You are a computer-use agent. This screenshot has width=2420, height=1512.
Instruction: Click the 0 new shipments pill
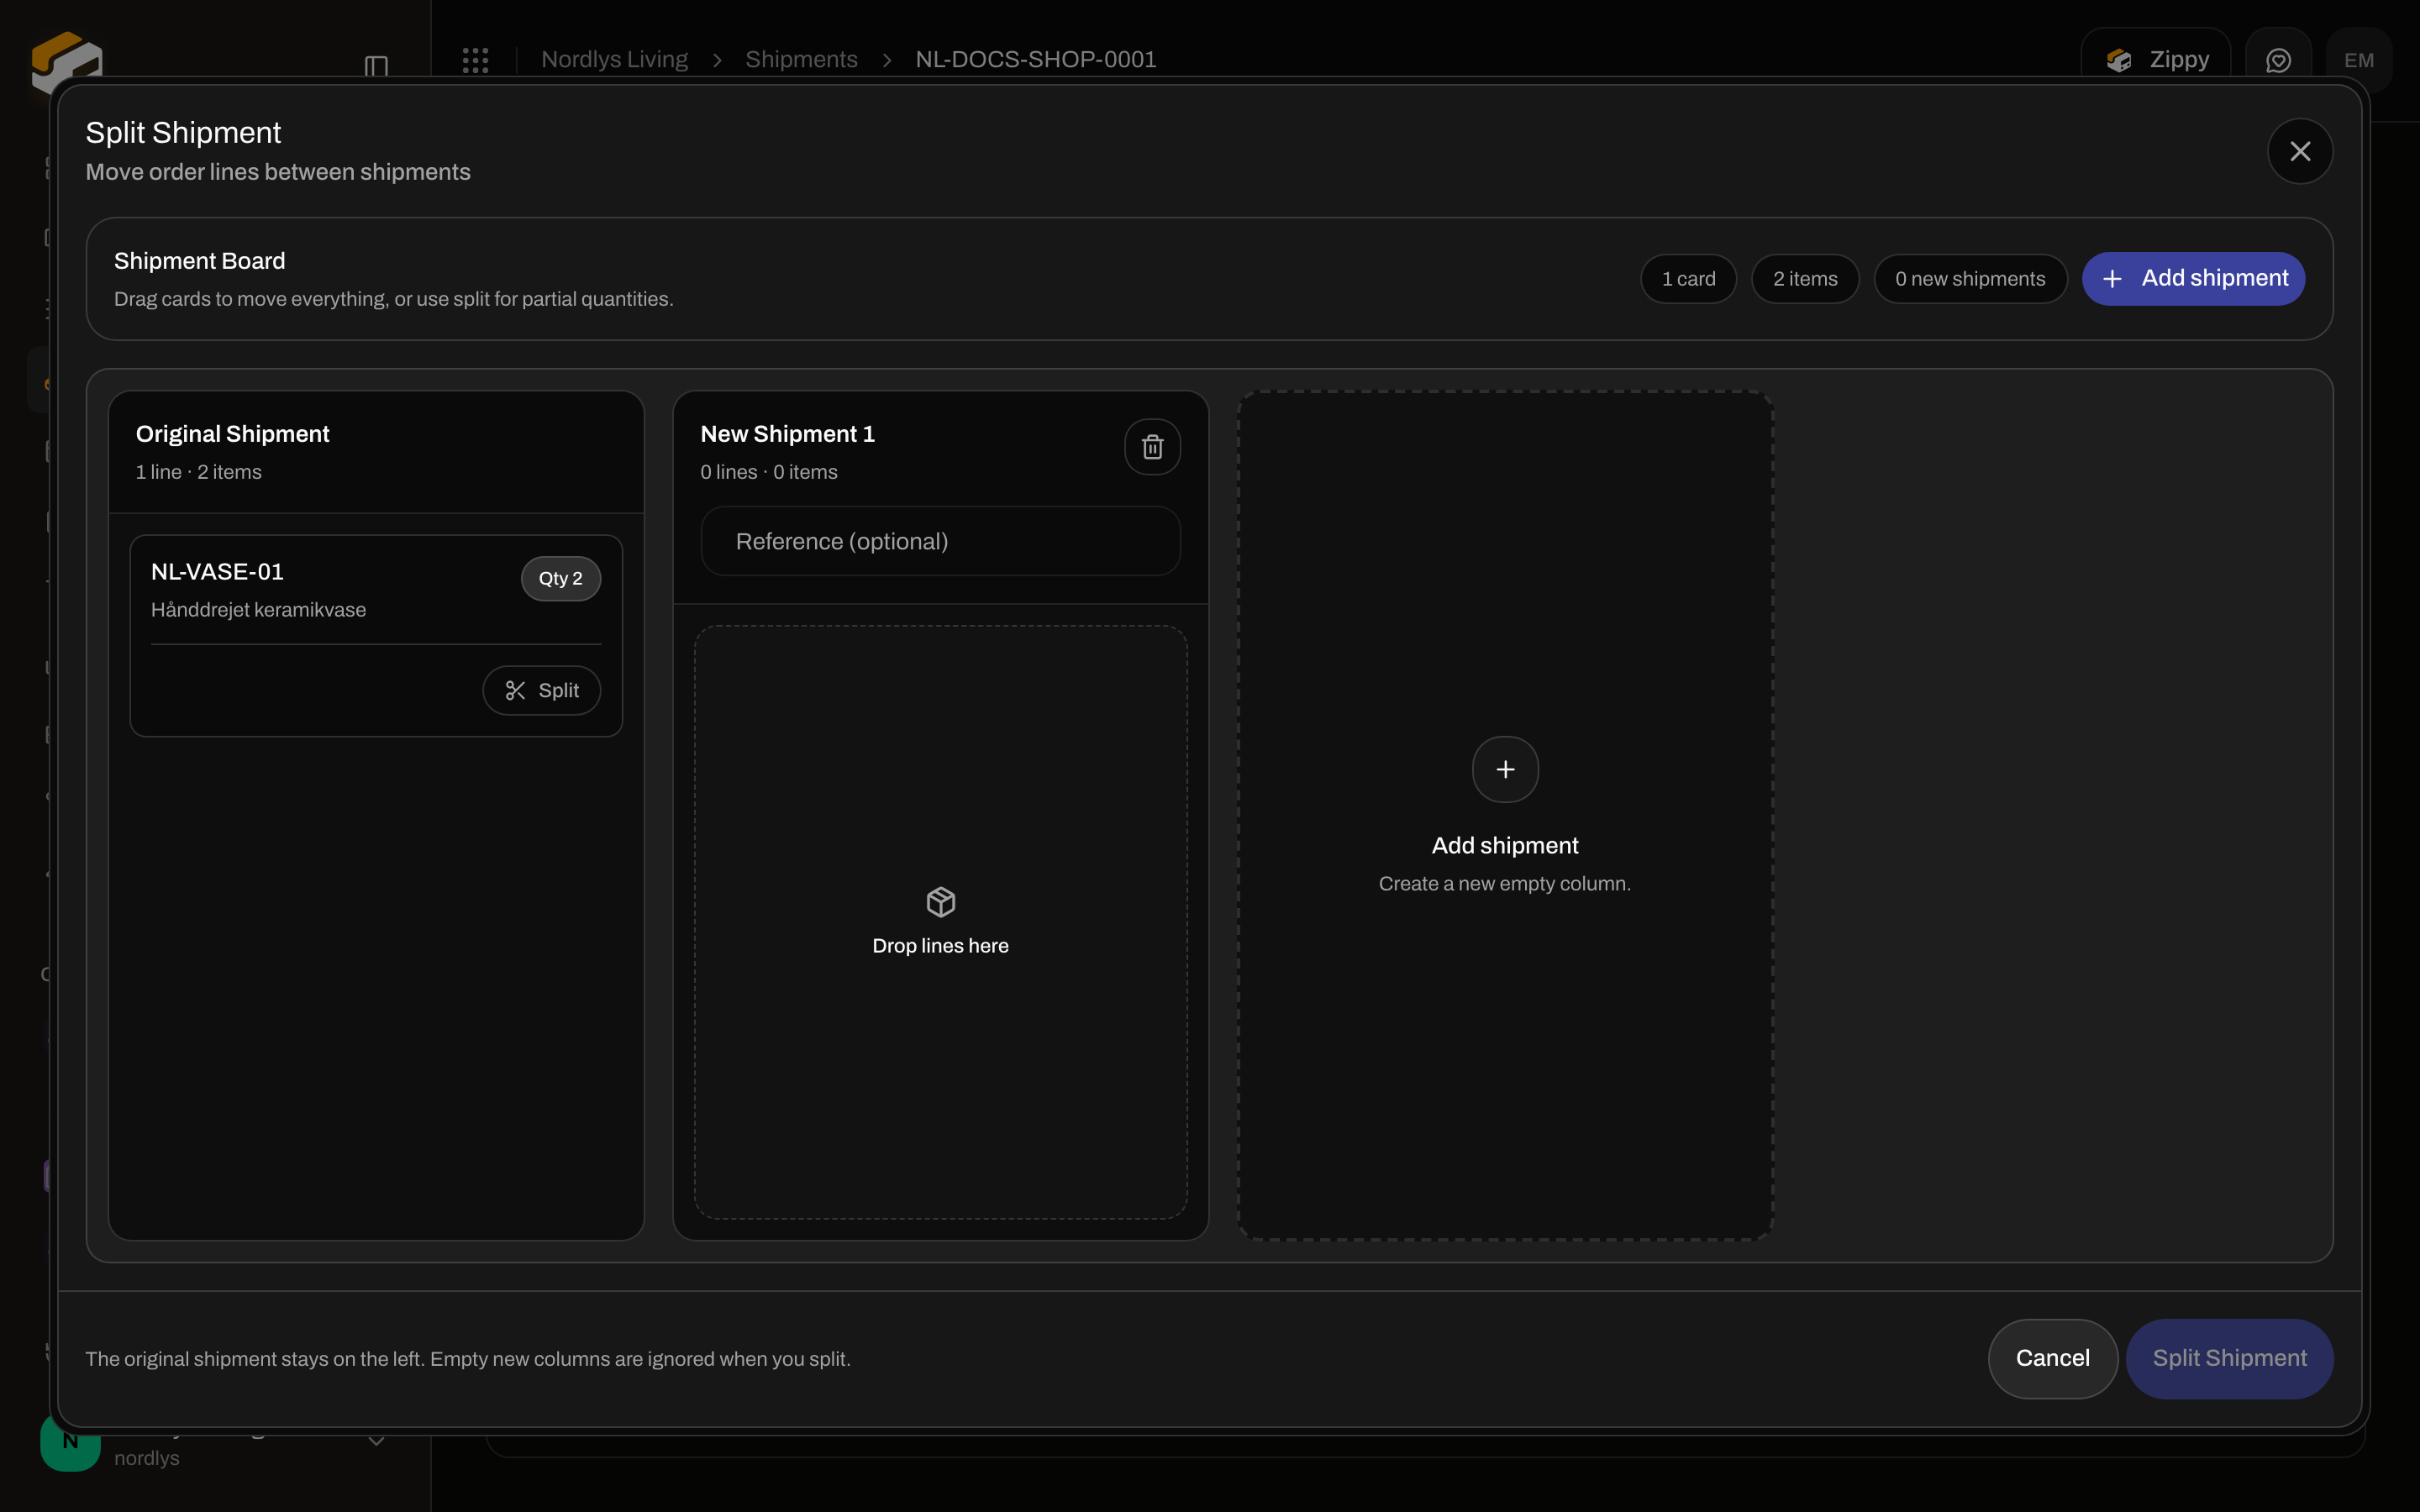click(x=1970, y=279)
